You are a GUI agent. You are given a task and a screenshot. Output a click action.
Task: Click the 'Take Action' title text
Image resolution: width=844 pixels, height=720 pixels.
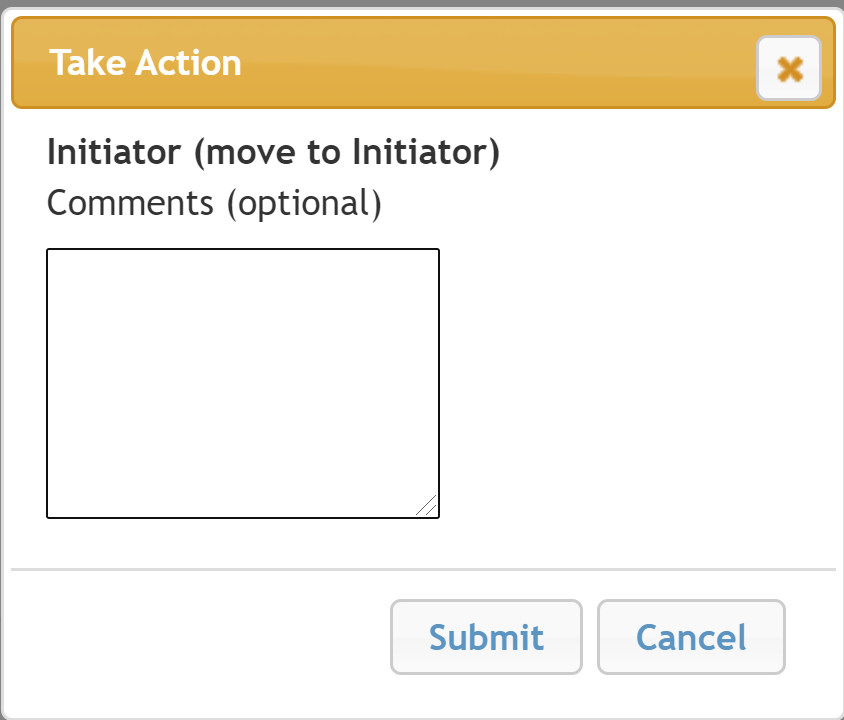pyautogui.click(x=146, y=63)
